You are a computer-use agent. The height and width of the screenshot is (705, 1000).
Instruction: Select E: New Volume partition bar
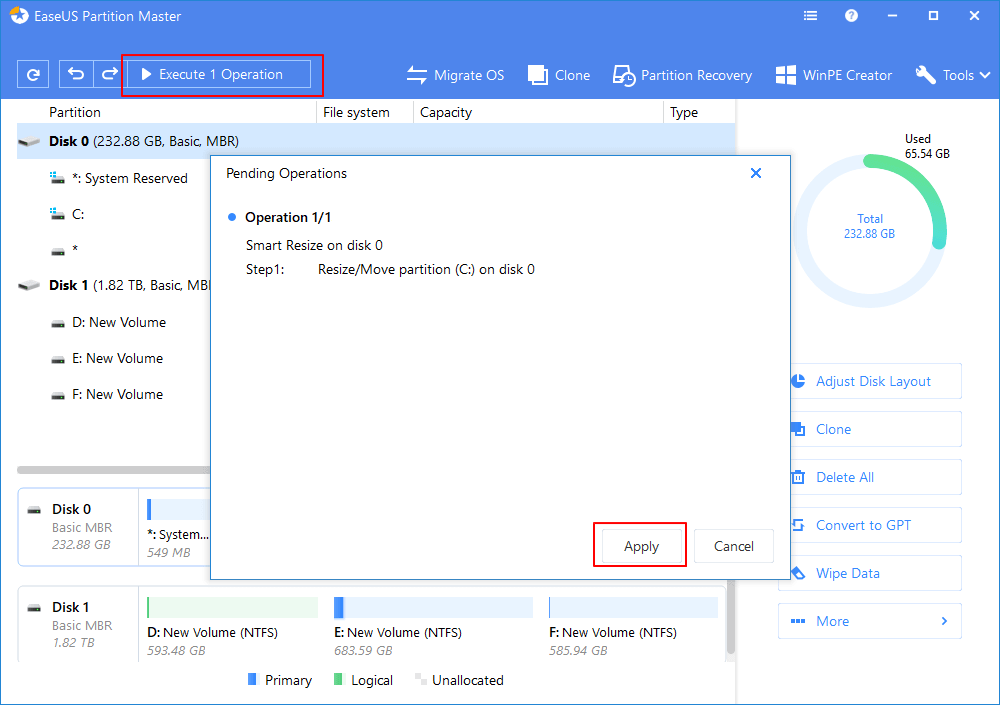(x=432, y=607)
